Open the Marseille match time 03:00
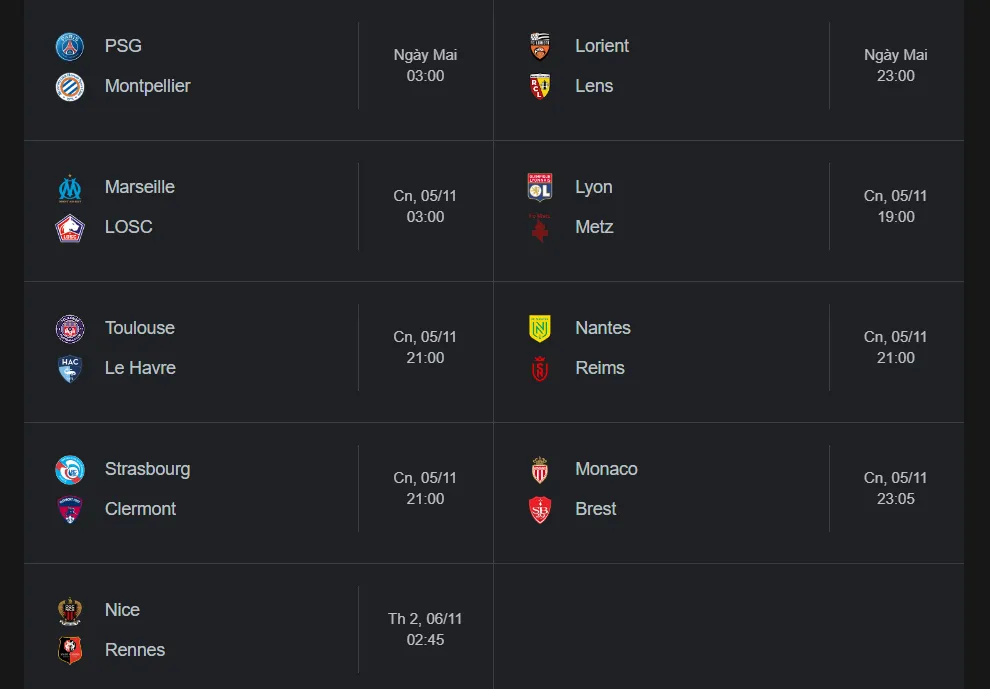This screenshot has width=990, height=689. tap(425, 217)
